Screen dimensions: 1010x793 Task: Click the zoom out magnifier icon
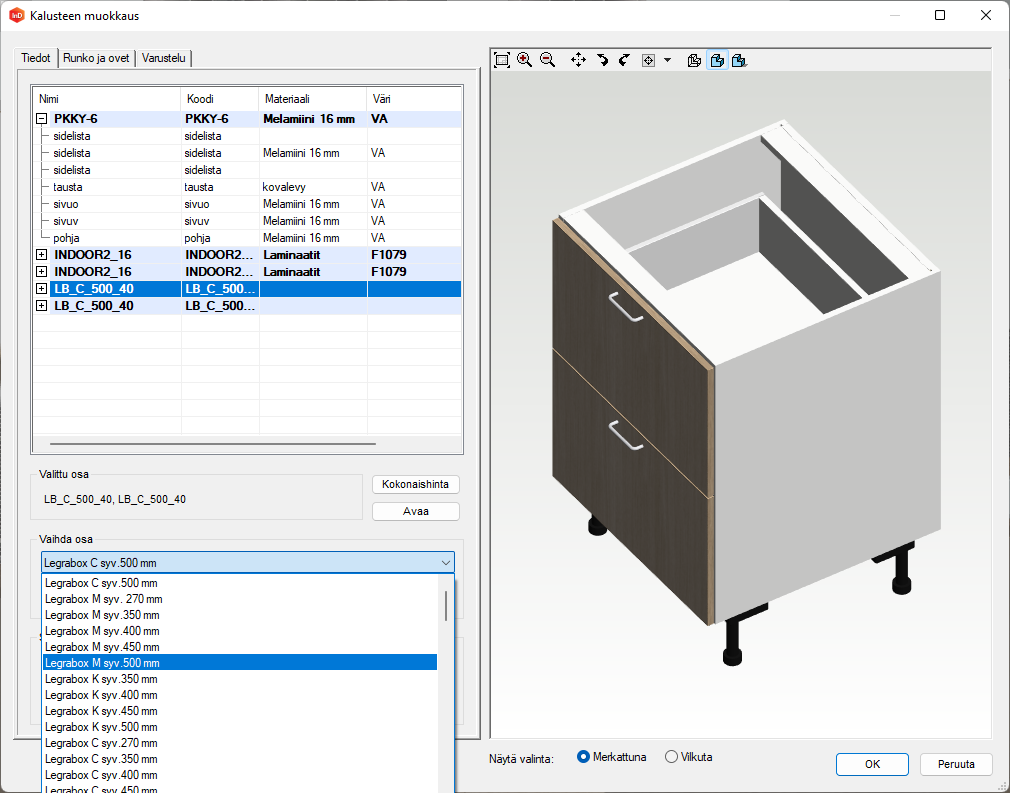click(547, 60)
